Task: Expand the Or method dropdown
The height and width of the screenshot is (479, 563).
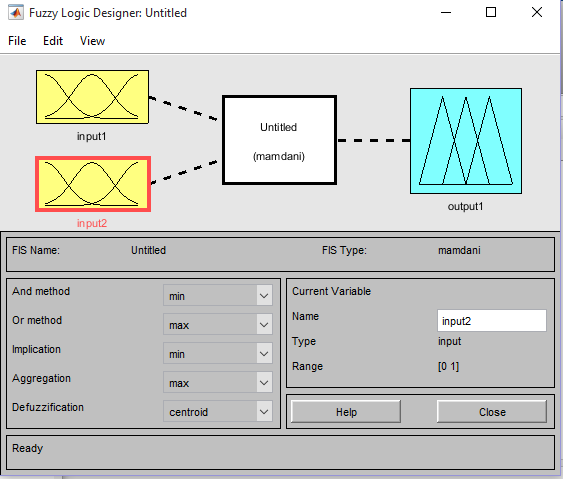Action: click(x=218, y=325)
